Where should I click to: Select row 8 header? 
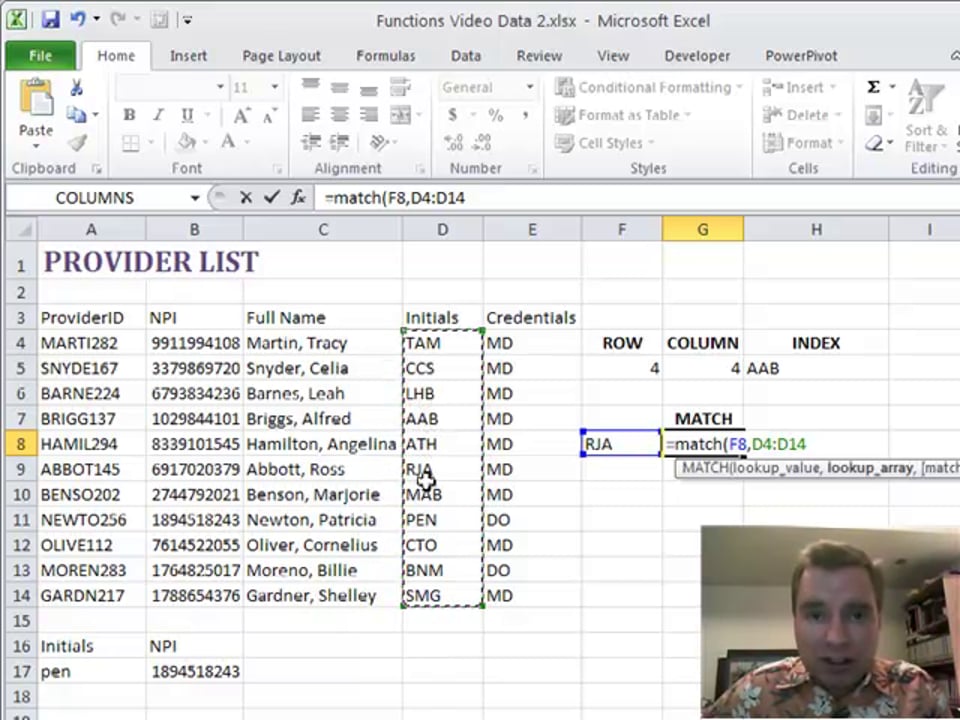pos(21,444)
